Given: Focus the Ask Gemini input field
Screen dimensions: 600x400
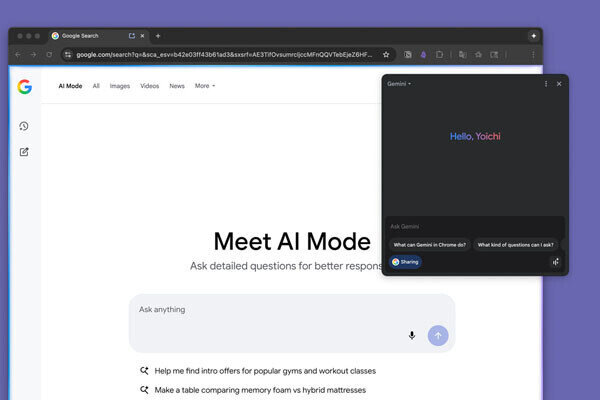Looking at the screenshot, I should click(x=474, y=227).
